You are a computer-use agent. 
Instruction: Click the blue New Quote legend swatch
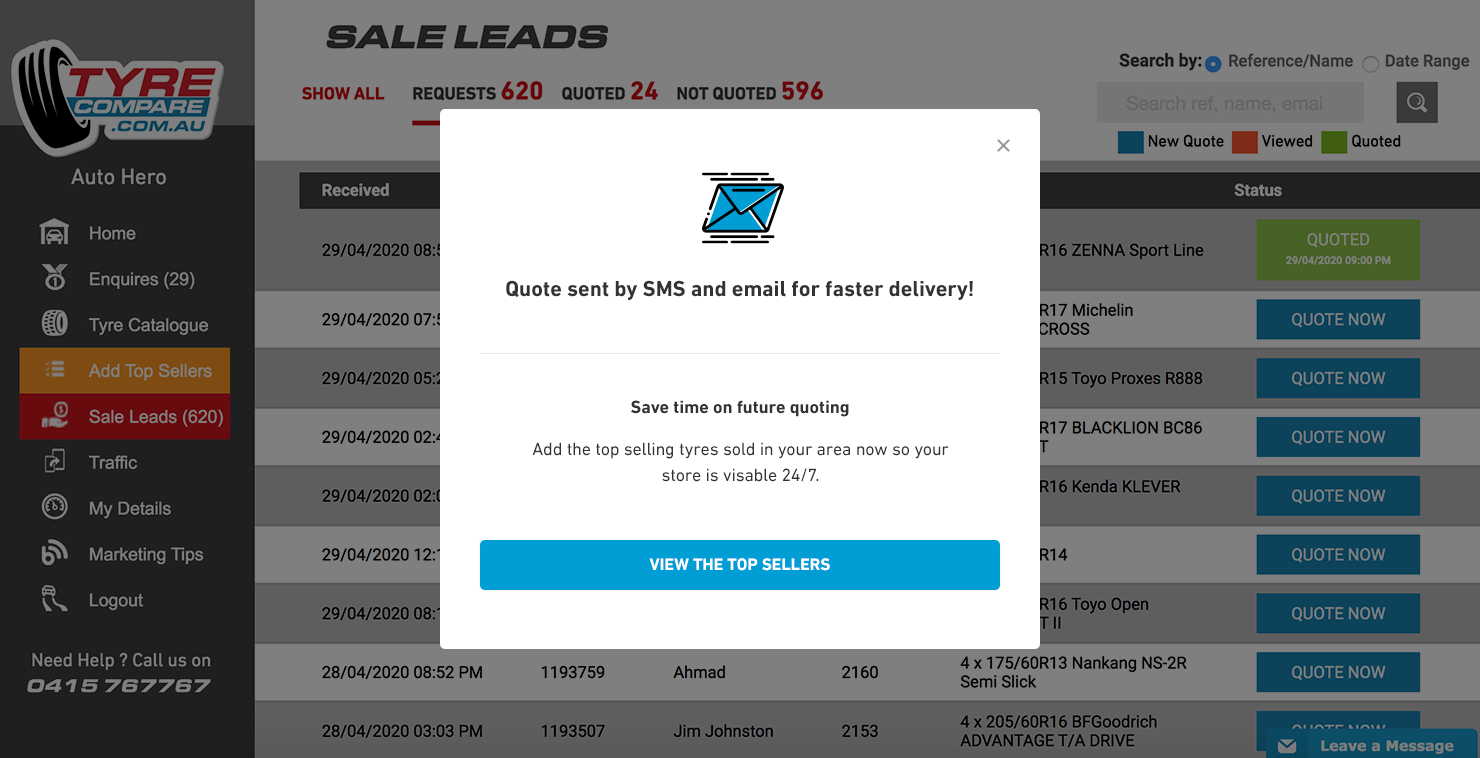pyautogui.click(x=1130, y=142)
